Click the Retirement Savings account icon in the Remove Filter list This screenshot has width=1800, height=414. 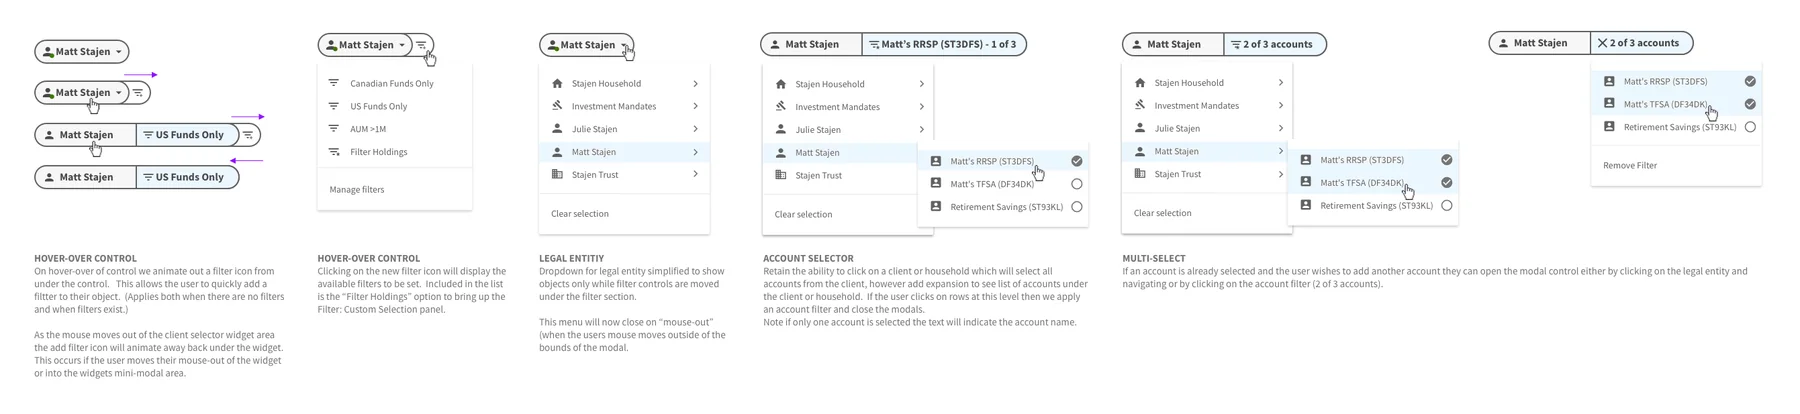1609,127
